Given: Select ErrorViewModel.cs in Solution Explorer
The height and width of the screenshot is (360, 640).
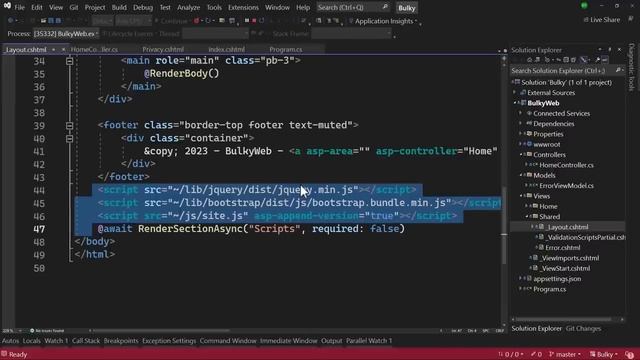Looking at the screenshot, I should point(566,186).
